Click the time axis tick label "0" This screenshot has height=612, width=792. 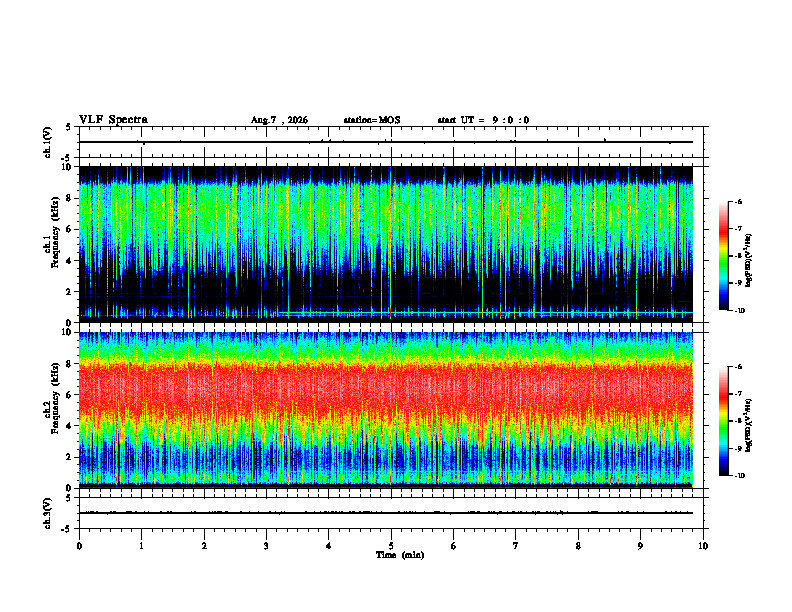point(79,546)
